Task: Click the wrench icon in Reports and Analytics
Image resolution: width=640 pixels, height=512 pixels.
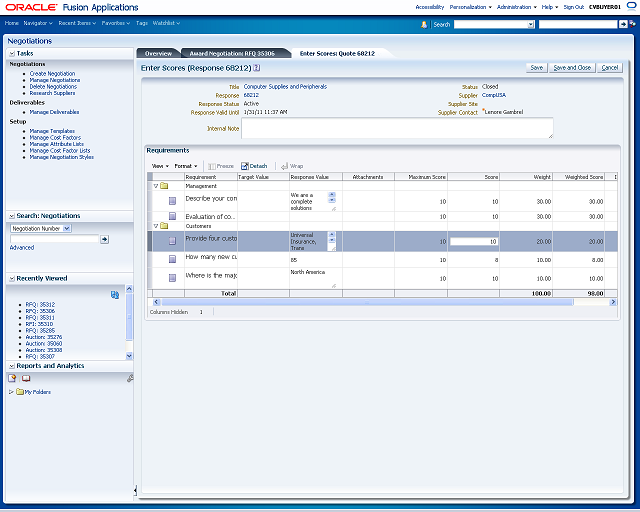Action: coord(130,378)
